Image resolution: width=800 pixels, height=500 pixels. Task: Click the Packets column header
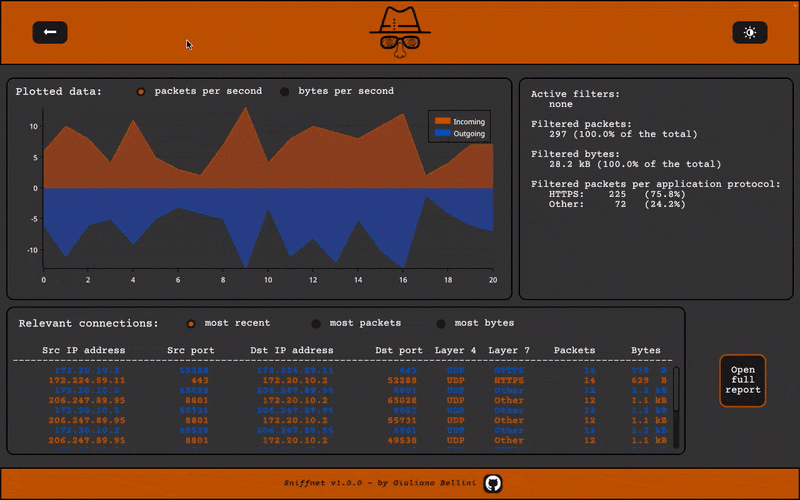point(574,351)
